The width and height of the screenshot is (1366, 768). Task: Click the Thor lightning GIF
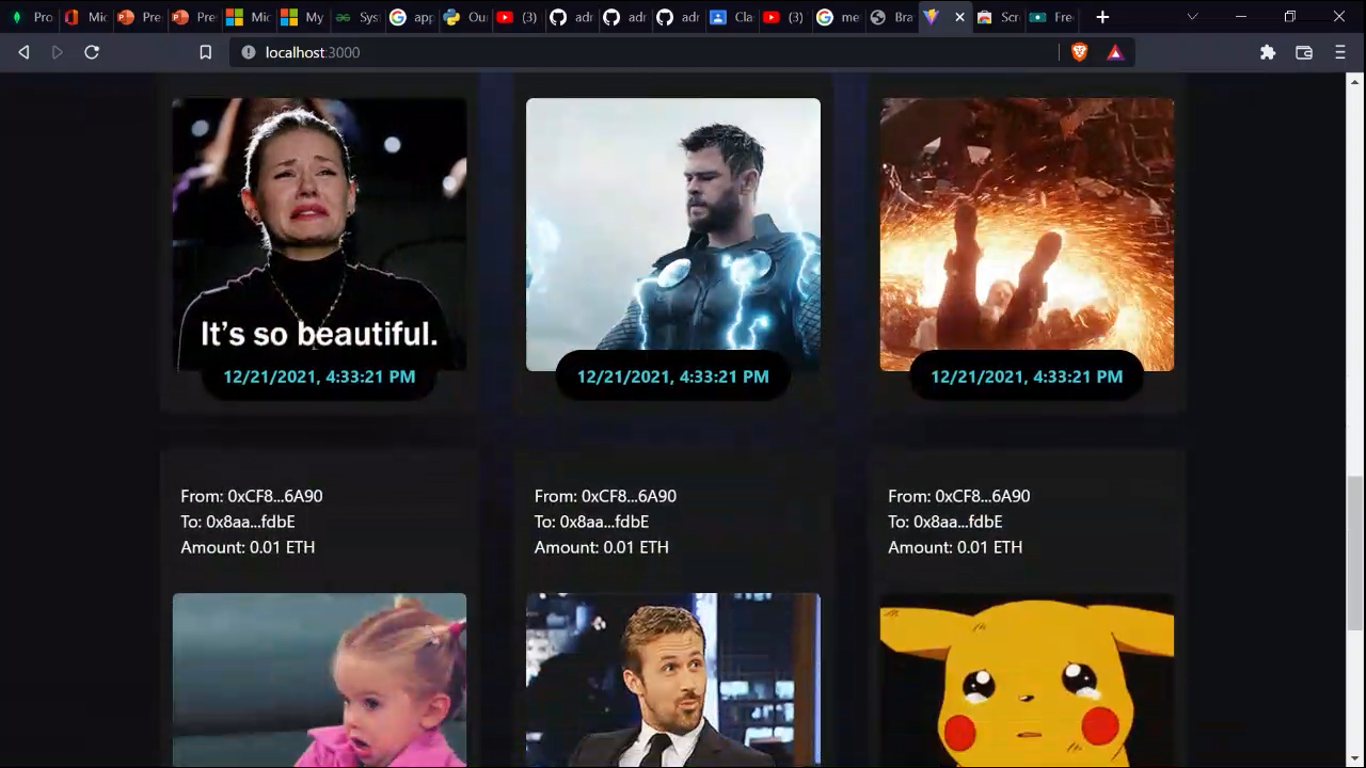673,234
